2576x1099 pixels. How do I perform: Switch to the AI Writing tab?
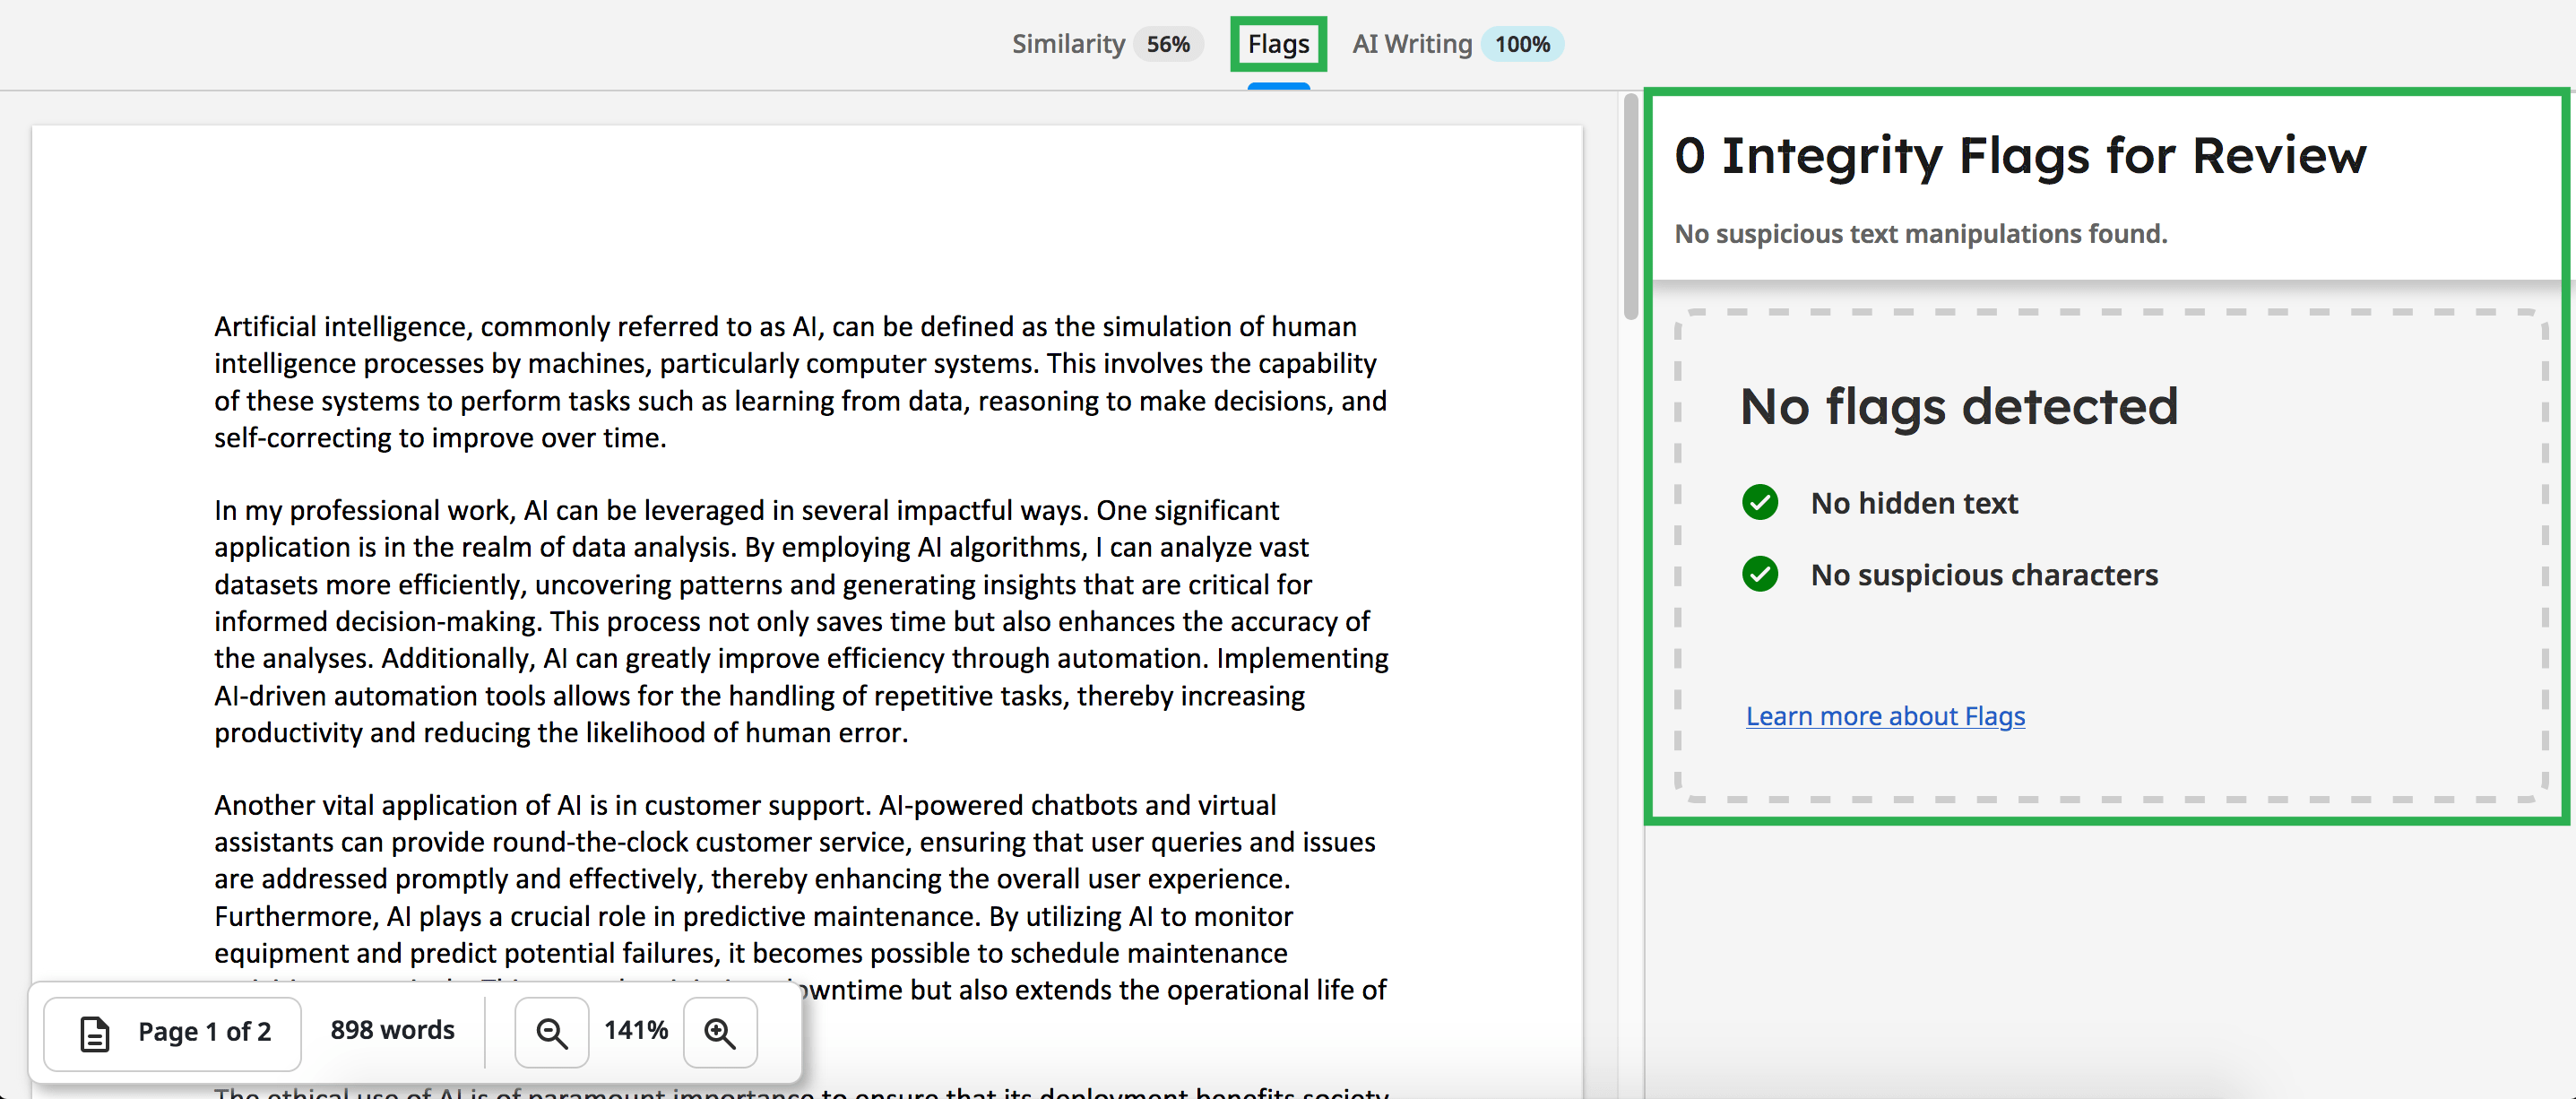coord(1412,44)
